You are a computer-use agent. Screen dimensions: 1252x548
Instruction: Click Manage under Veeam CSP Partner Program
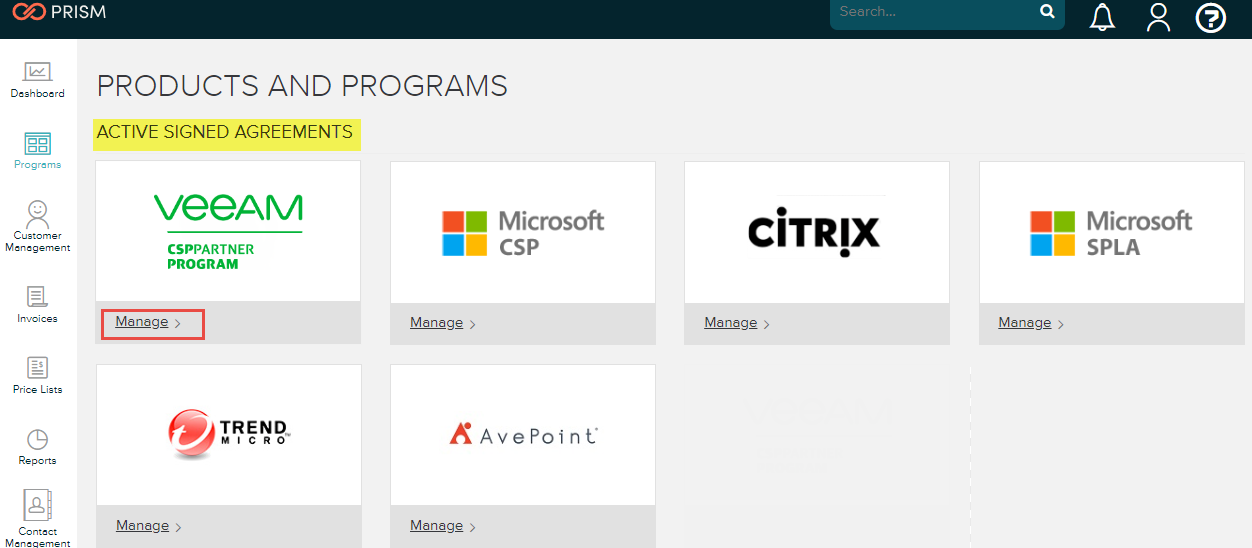[x=142, y=322]
